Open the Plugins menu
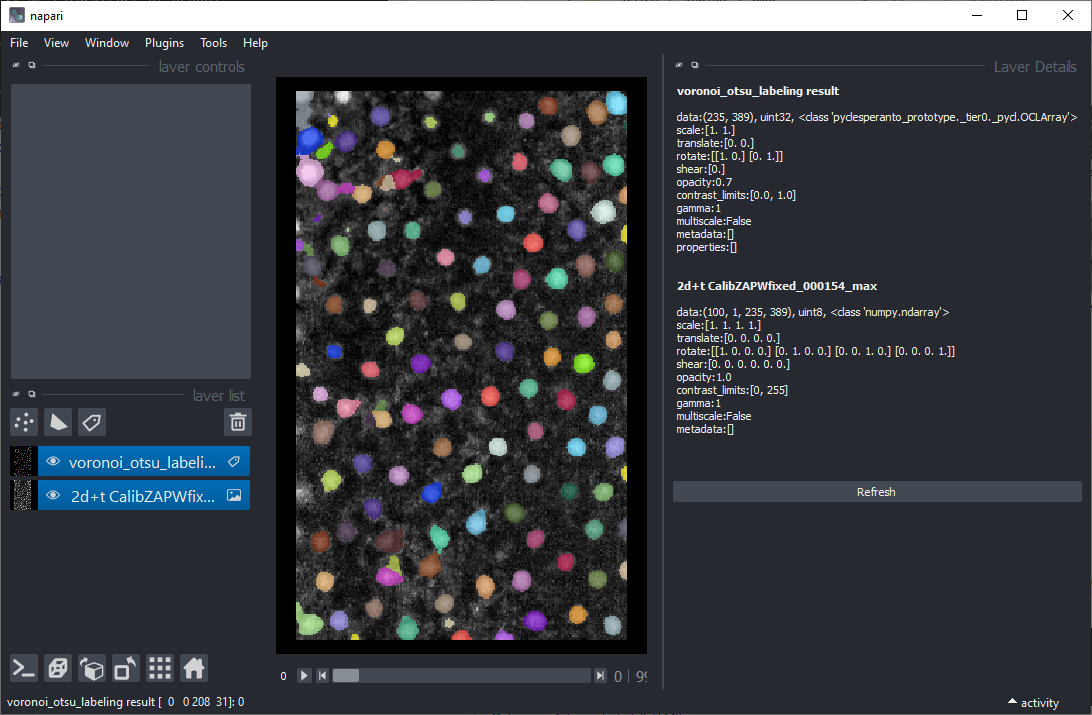This screenshot has width=1092, height=715. click(x=164, y=43)
